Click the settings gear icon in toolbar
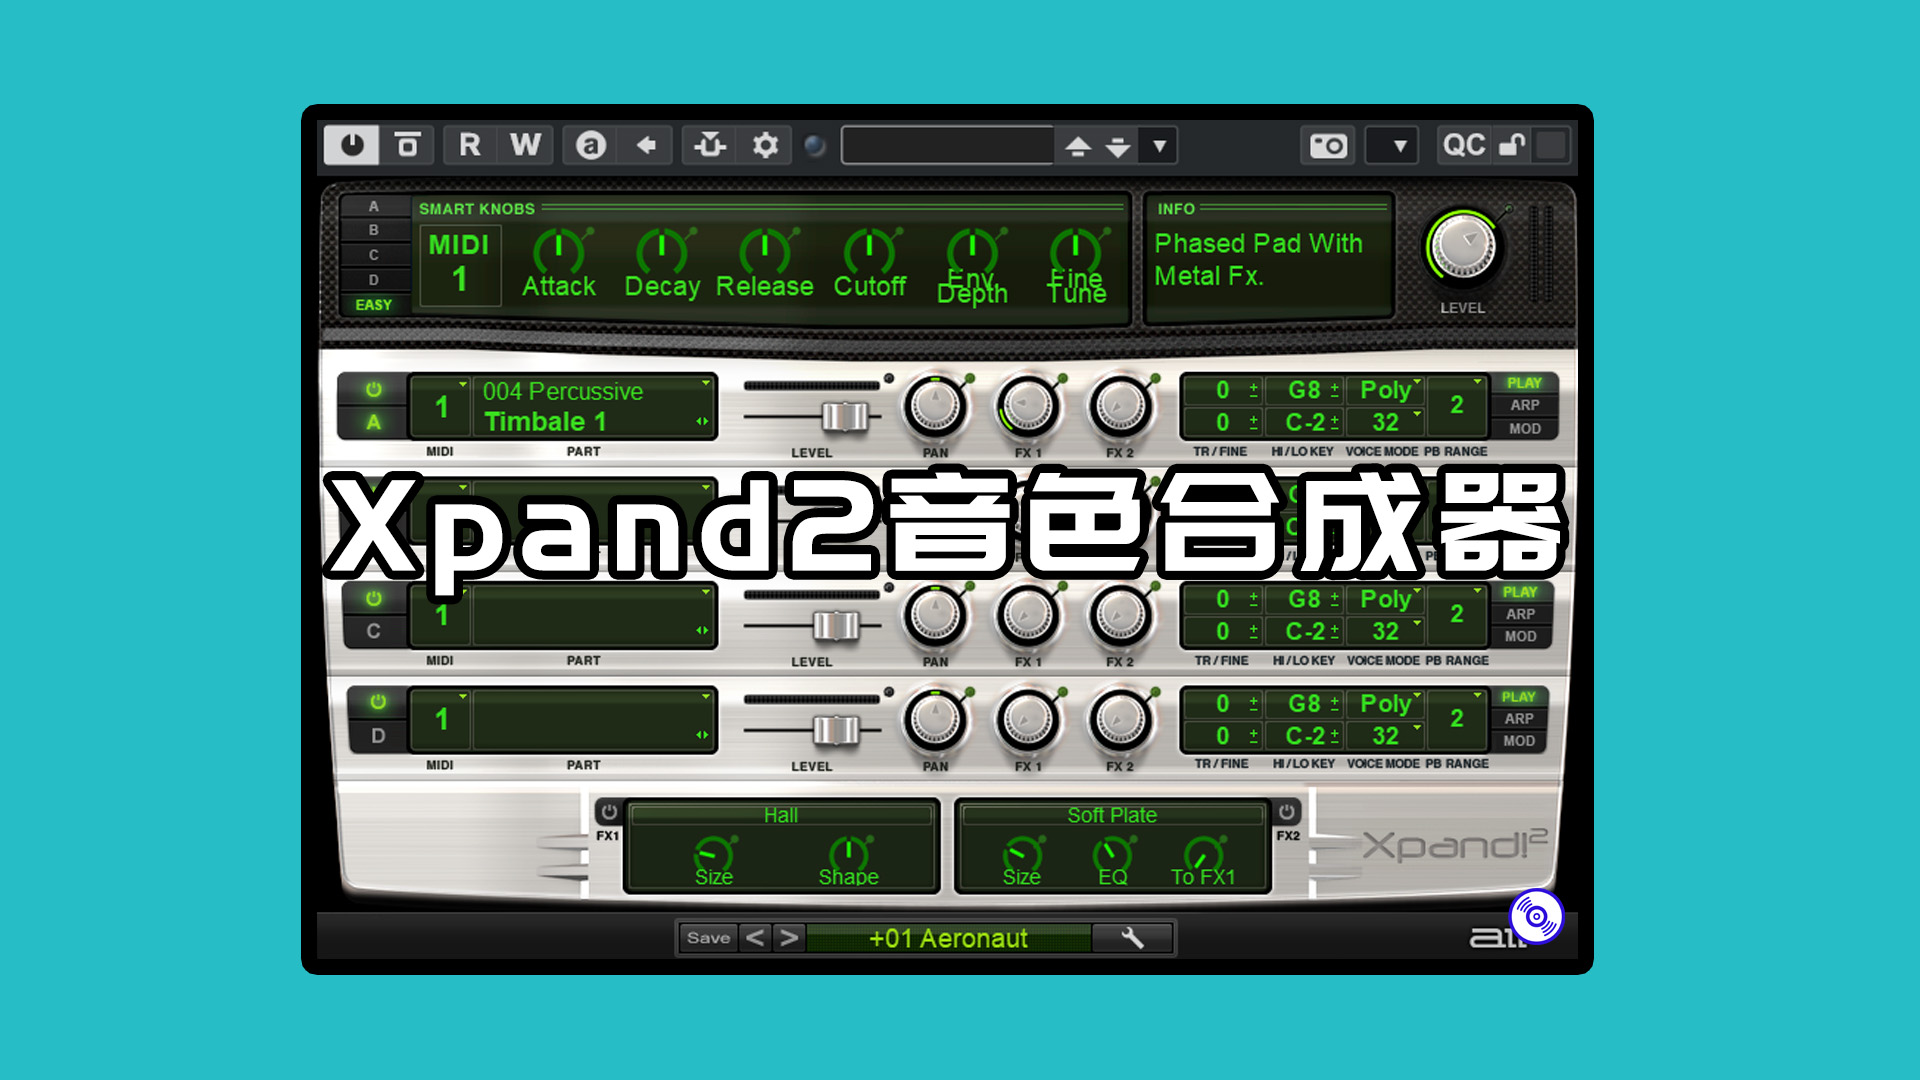This screenshot has height=1080, width=1920. (x=765, y=145)
